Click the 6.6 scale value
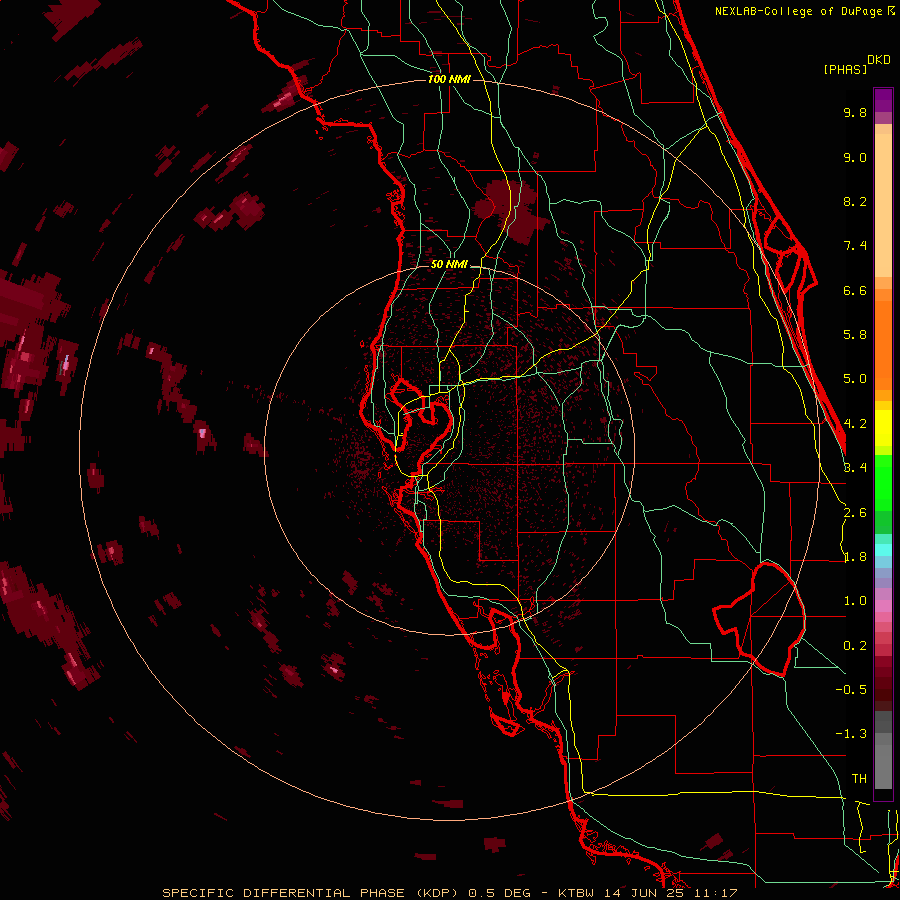This screenshot has width=900, height=900. pyautogui.click(x=855, y=290)
